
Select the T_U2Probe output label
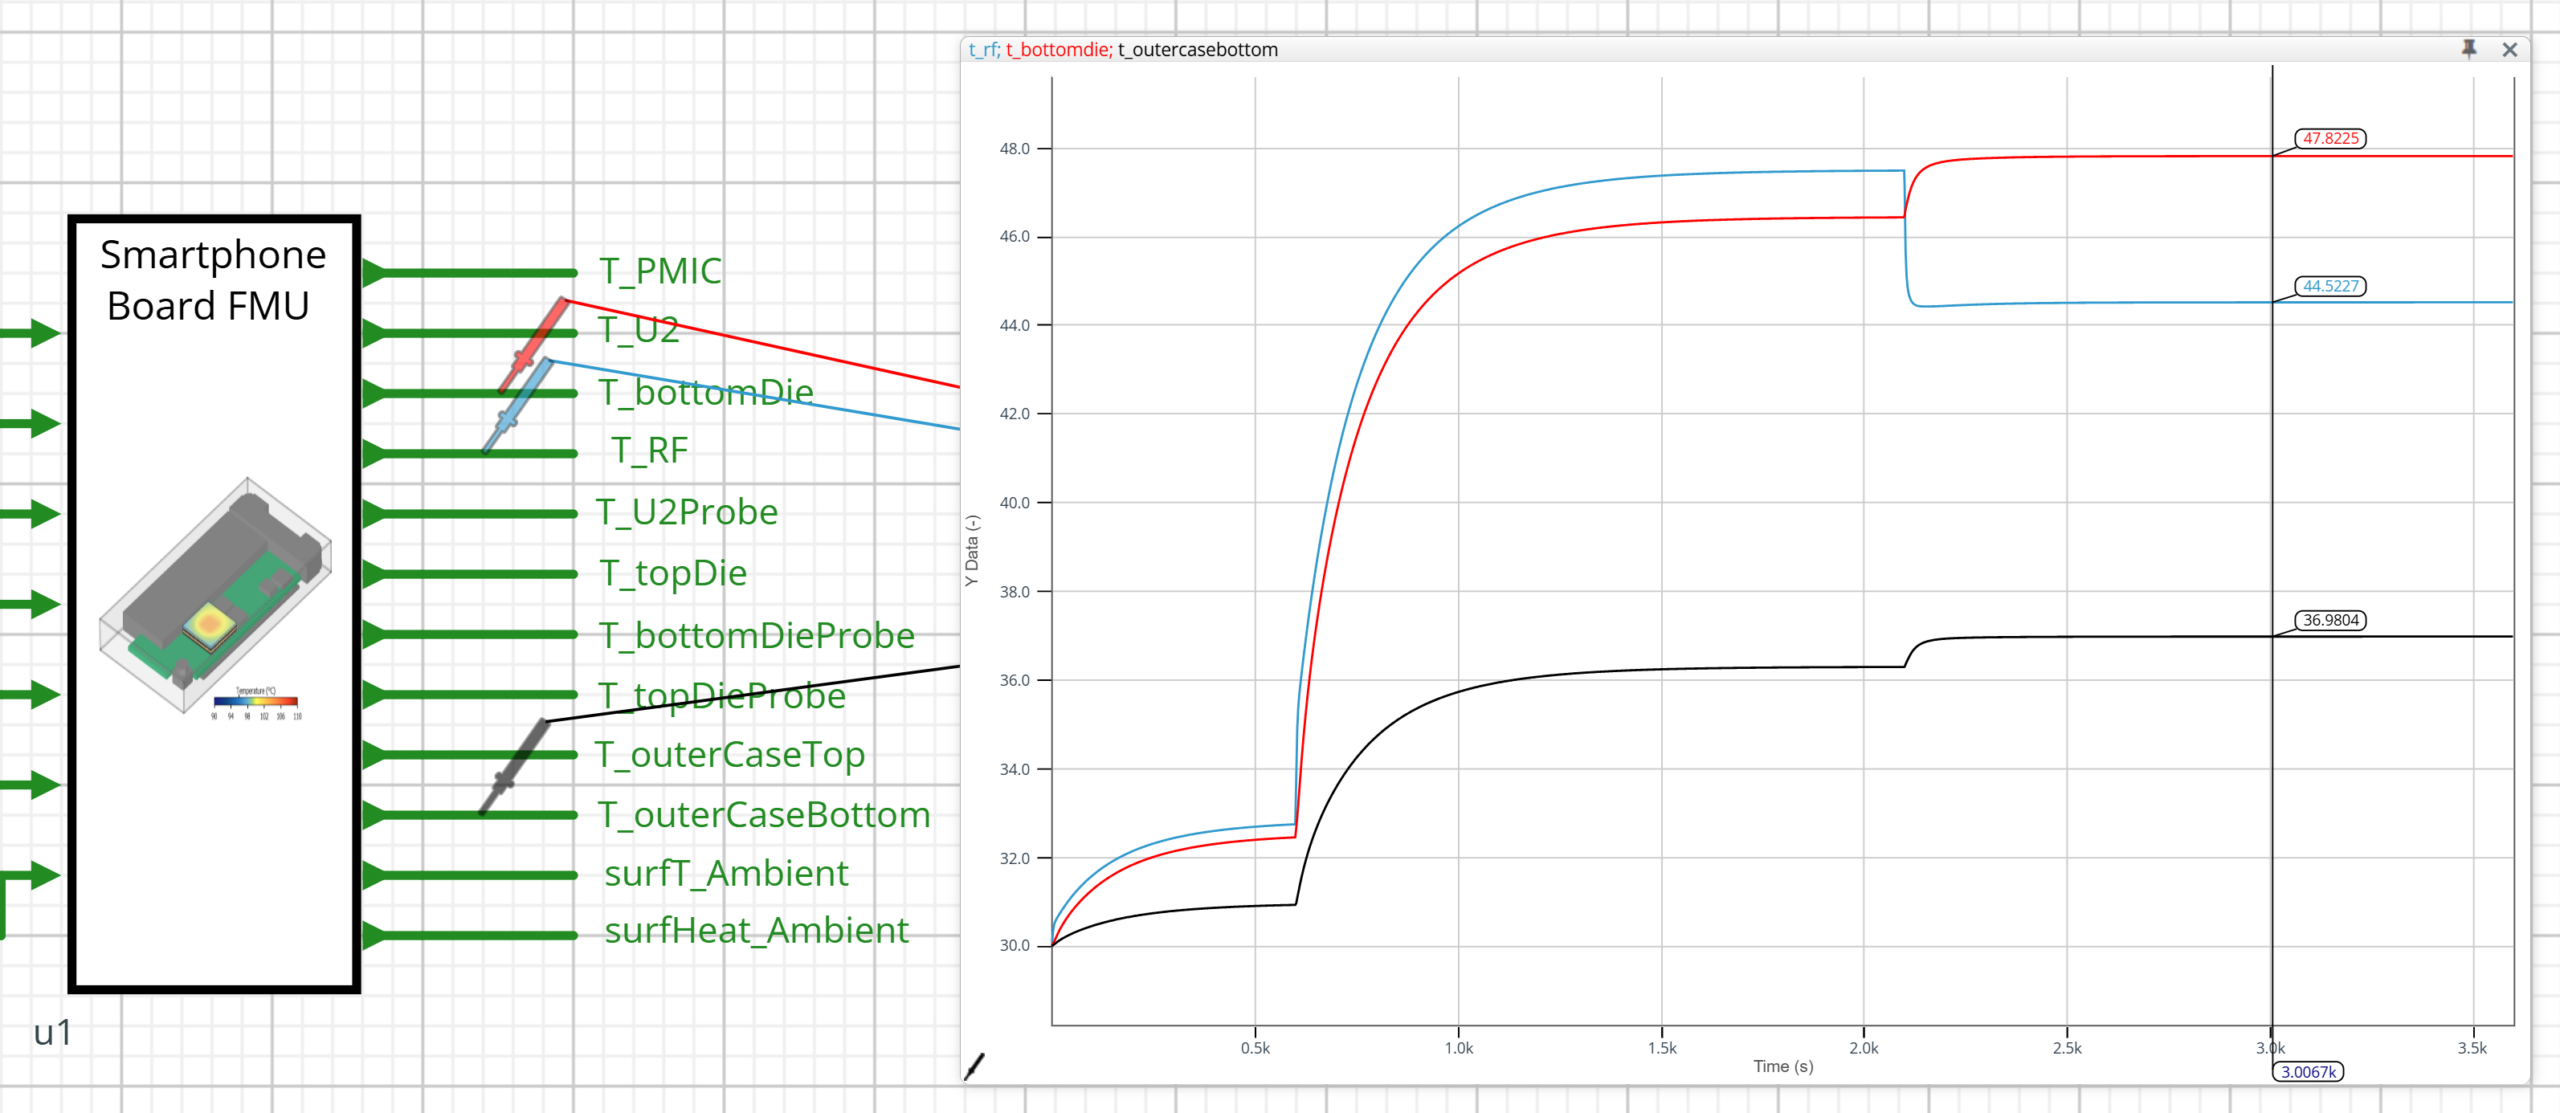tap(687, 512)
